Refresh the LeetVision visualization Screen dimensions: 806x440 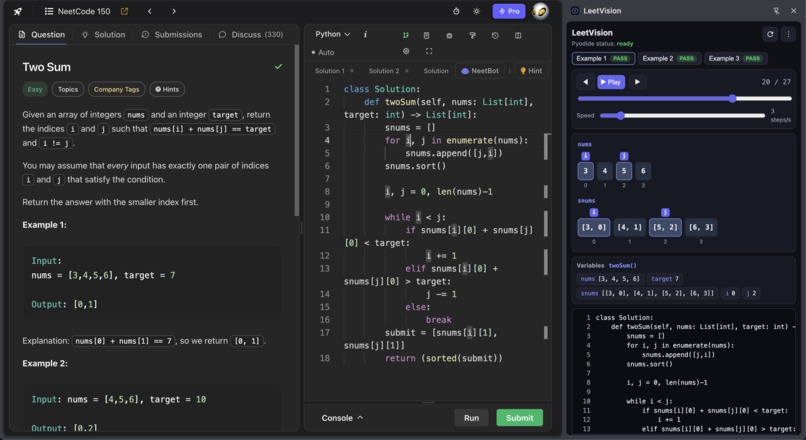[770, 34]
